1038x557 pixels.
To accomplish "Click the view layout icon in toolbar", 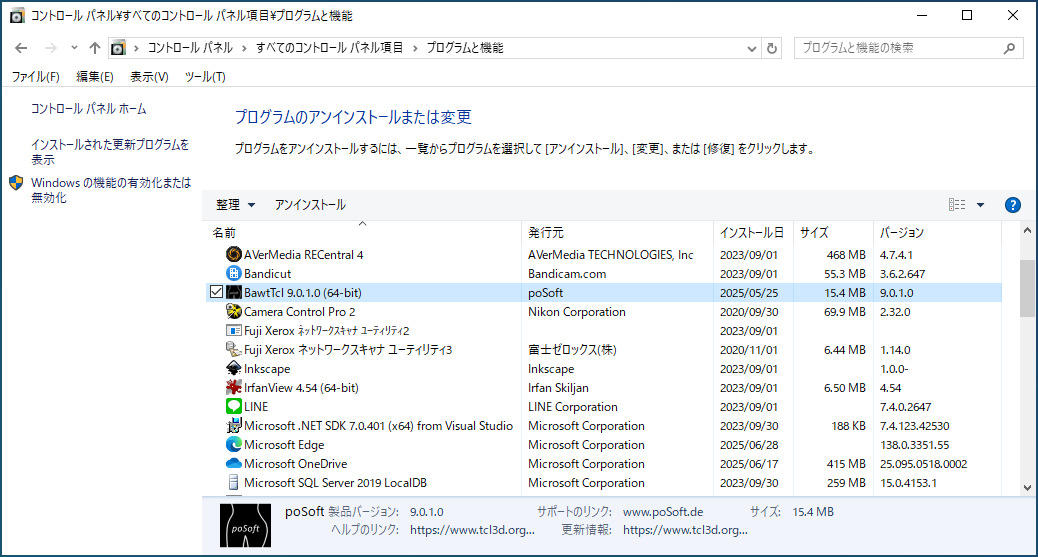I will coord(957,205).
